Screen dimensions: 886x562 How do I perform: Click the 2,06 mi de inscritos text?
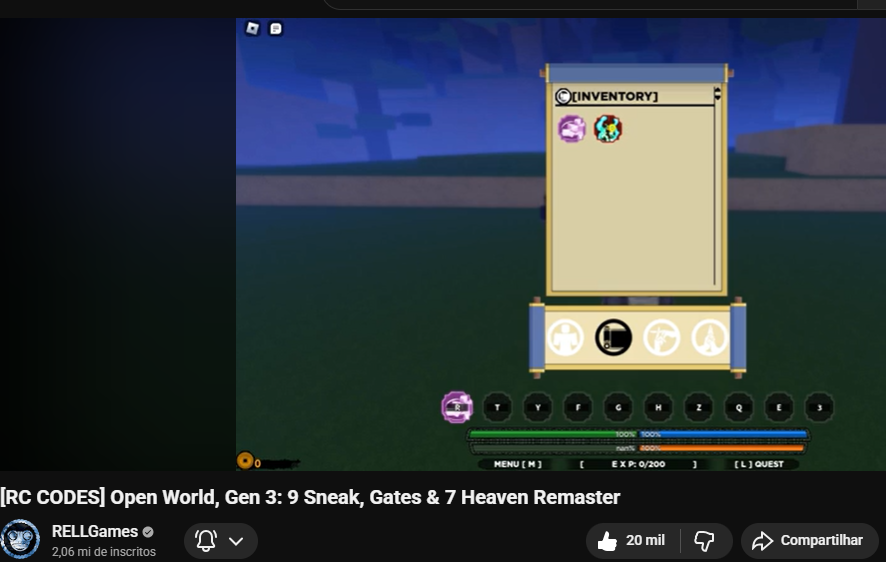103,552
